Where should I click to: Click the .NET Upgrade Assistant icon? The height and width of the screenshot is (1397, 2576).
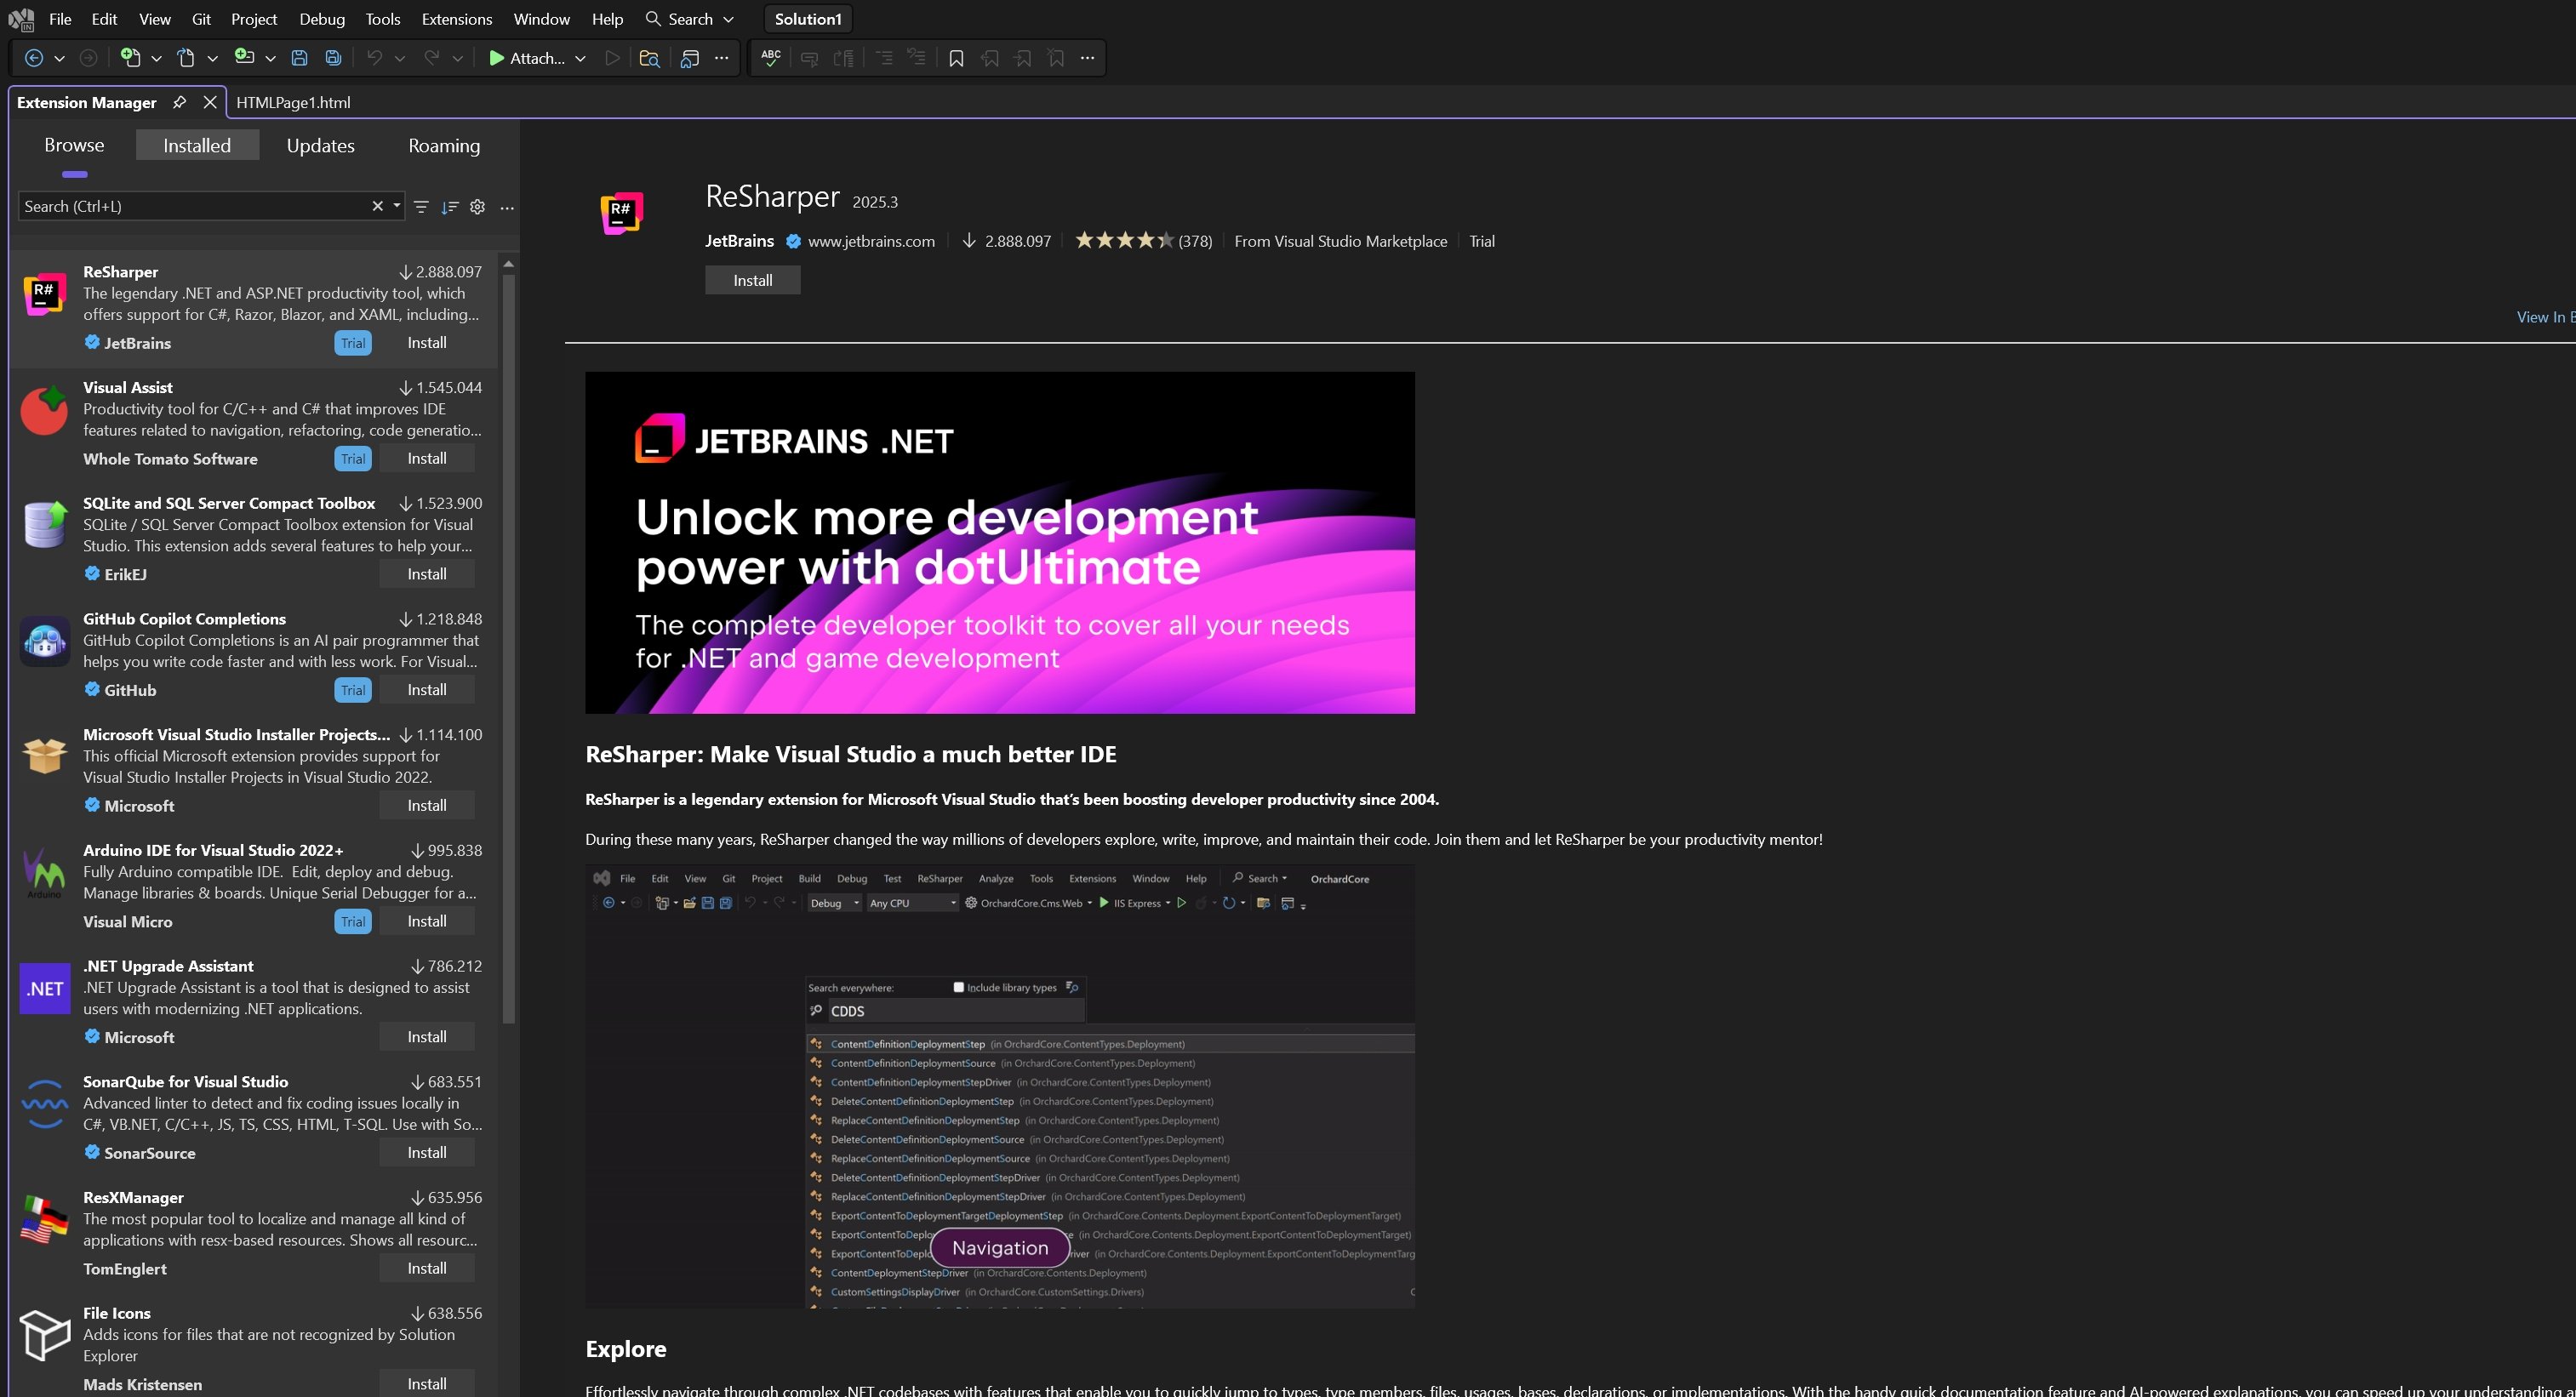click(x=45, y=989)
